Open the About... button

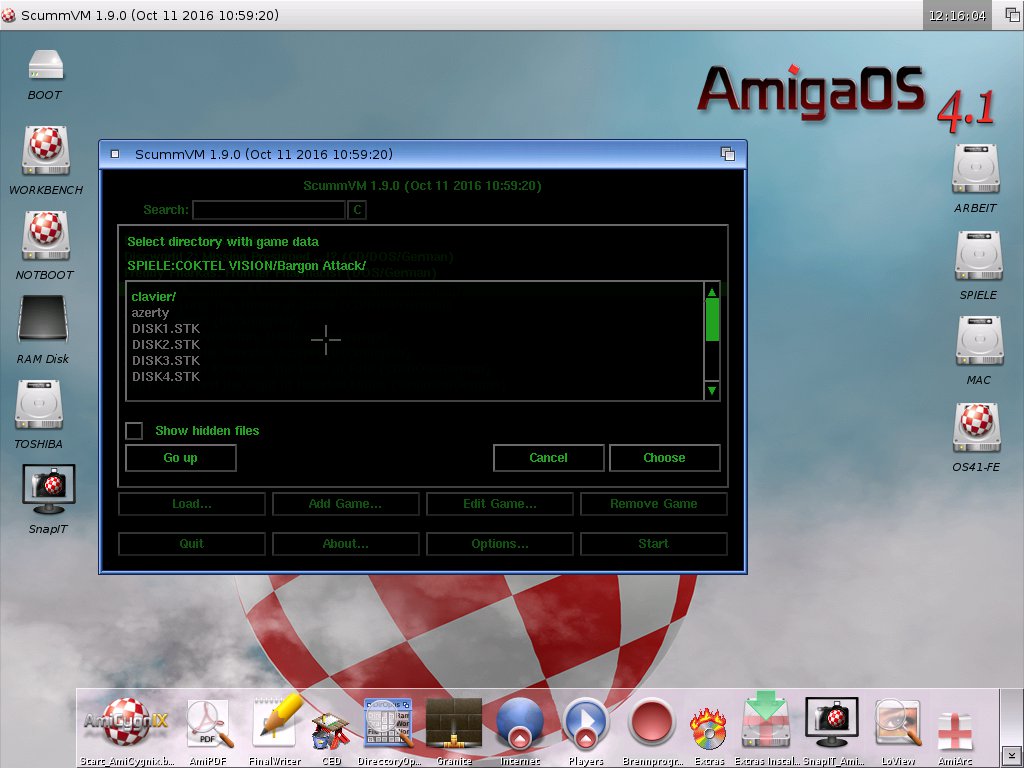[x=345, y=543]
